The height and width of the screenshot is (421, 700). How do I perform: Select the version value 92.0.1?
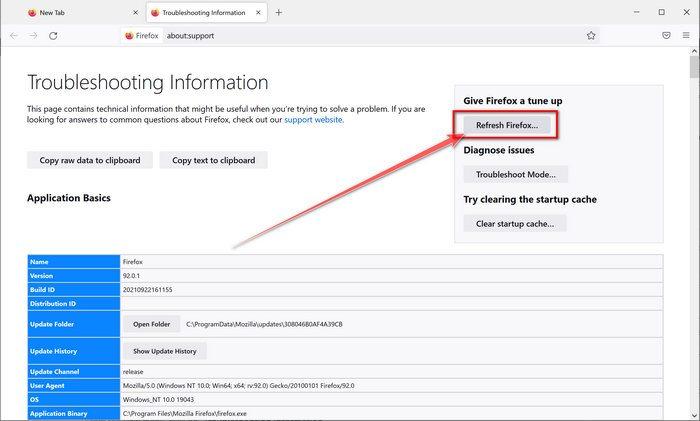point(131,276)
